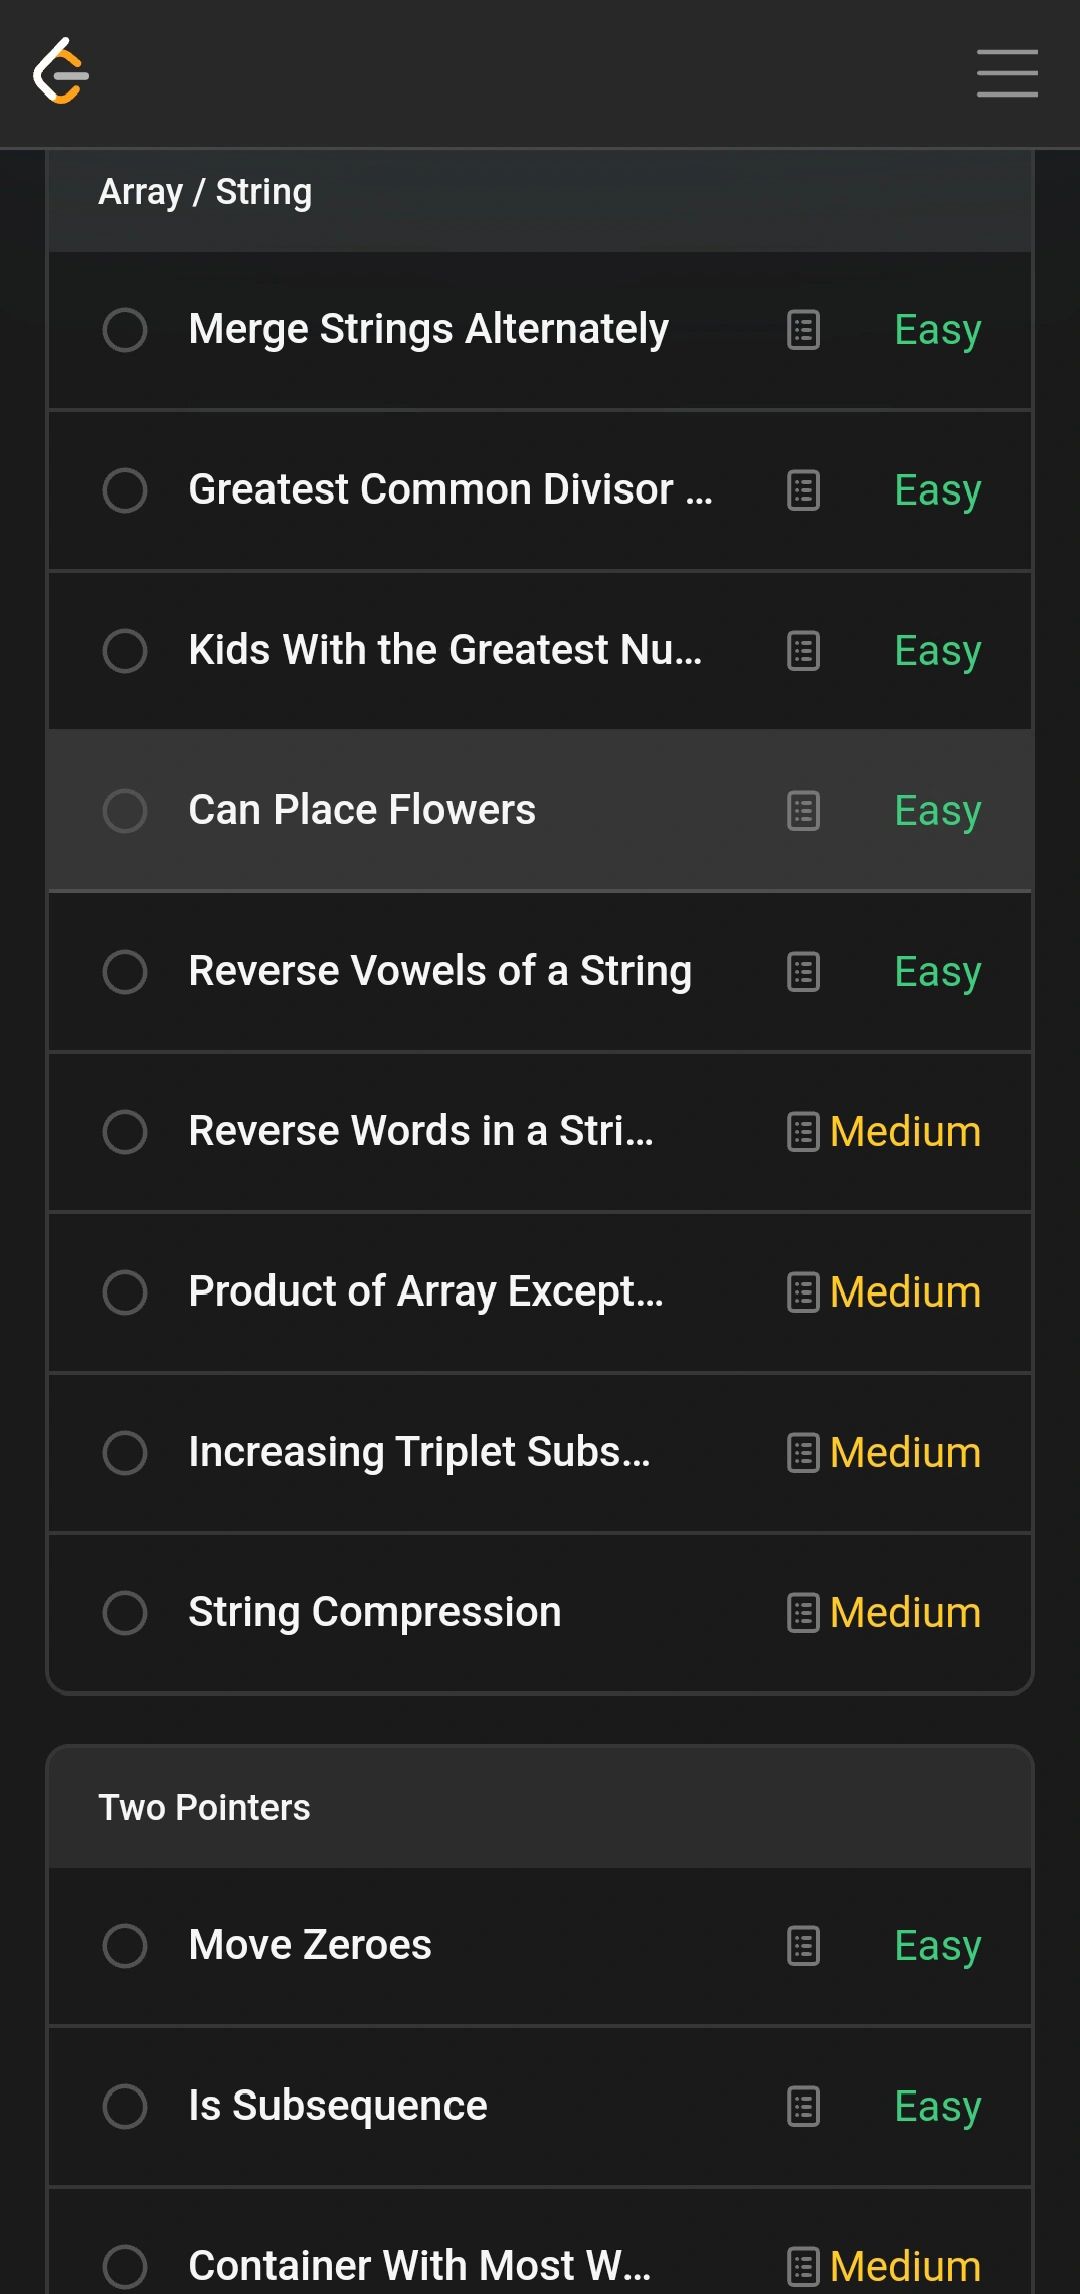Click the Medium label on String Compression
Image resolution: width=1080 pixels, height=2294 pixels.
tap(905, 1613)
